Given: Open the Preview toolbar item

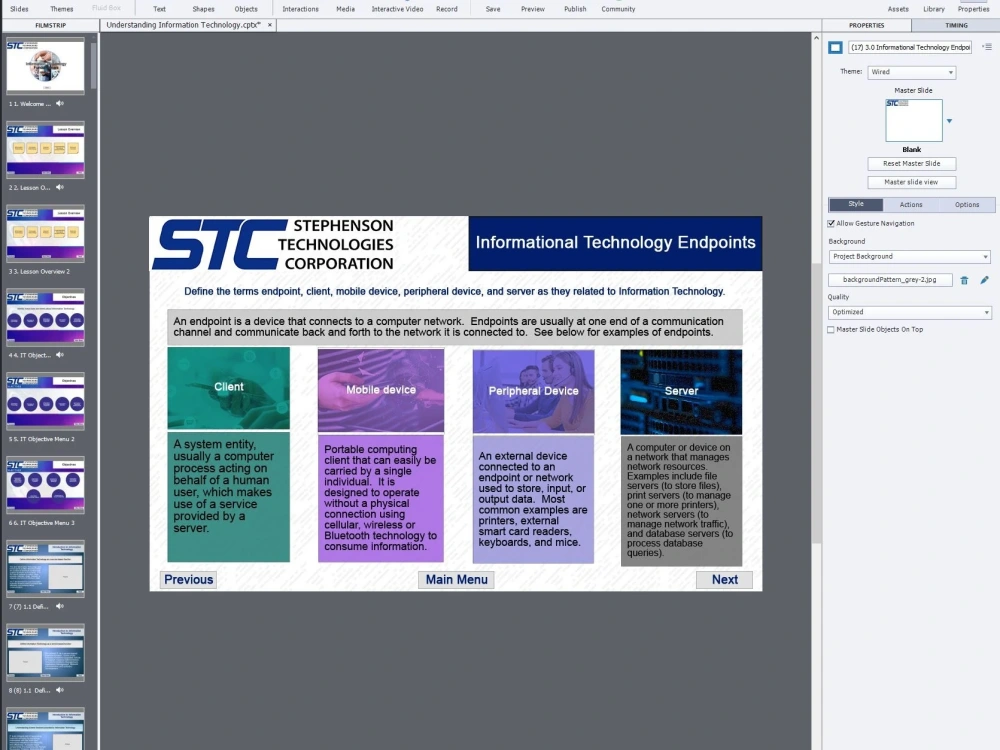Looking at the screenshot, I should (533, 9).
